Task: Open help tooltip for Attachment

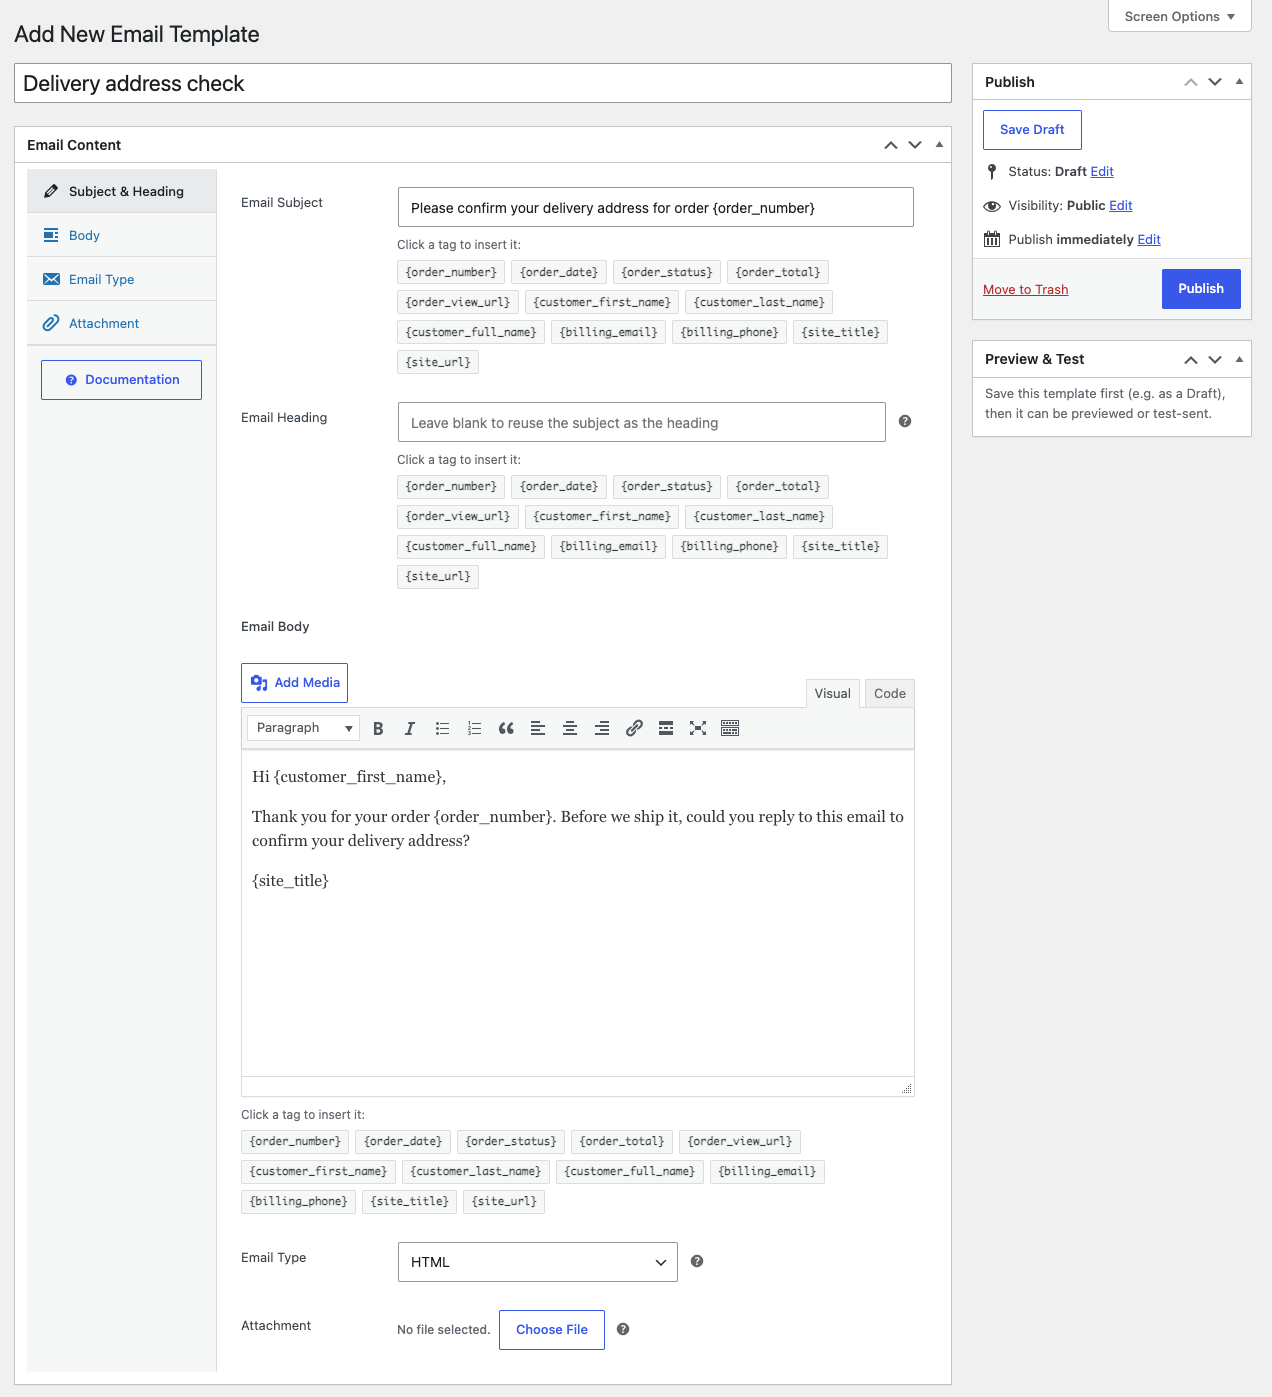Action: tap(623, 1329)
